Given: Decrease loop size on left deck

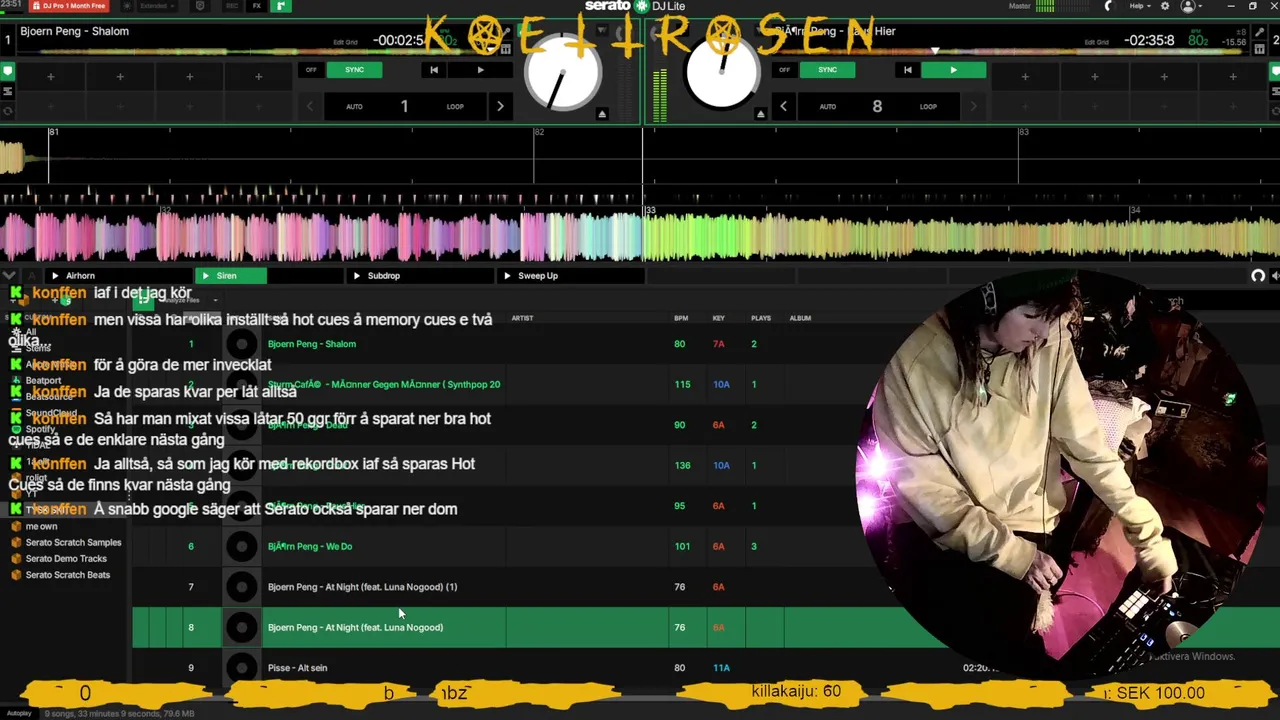Looking at the screenshot, I should pyautogui.click(x=310, y=106).
